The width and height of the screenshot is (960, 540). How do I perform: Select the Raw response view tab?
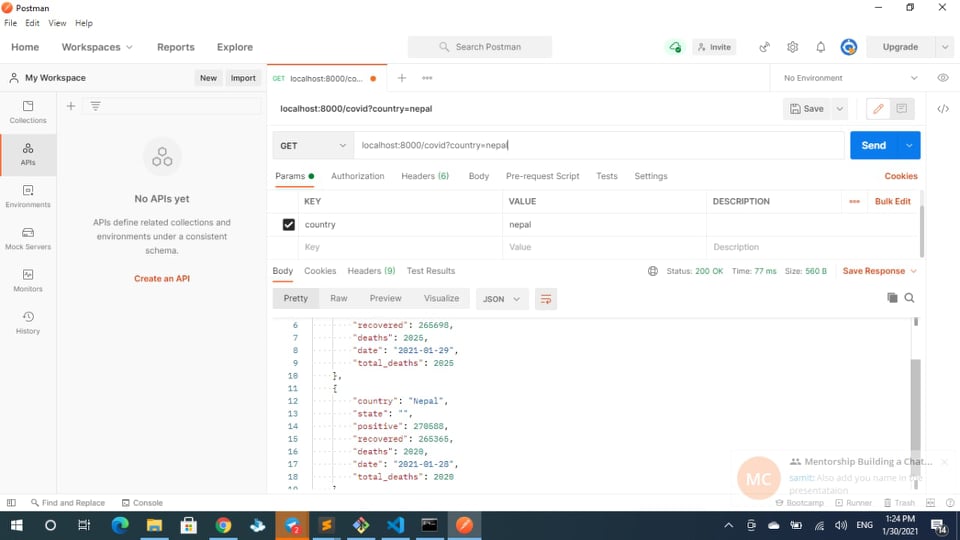[339, 298]
